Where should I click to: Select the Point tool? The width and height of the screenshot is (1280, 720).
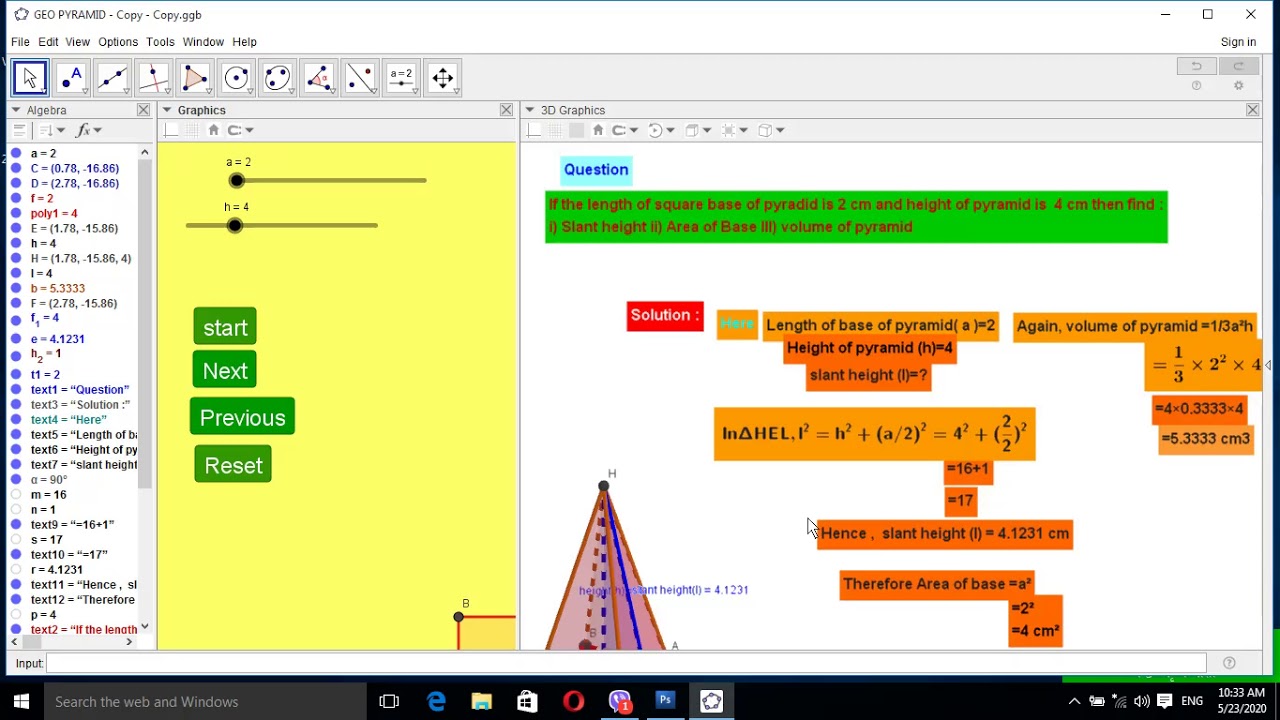pyautogui.click(x=72, y=78)
